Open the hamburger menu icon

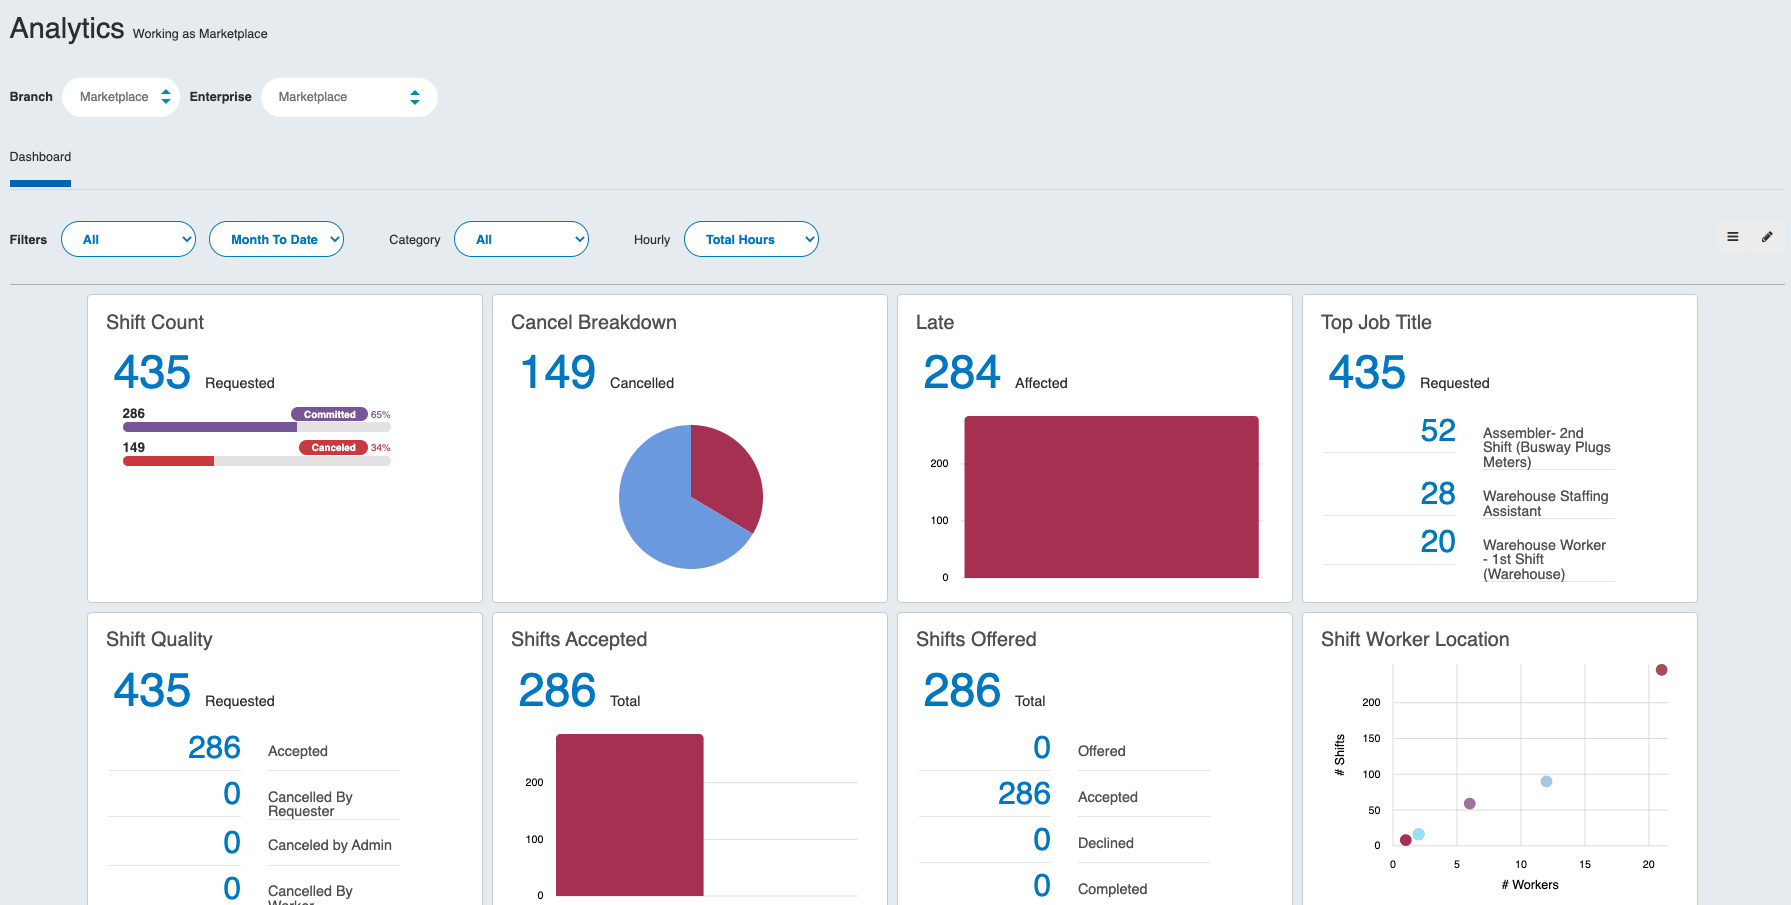pos(1733,237)
